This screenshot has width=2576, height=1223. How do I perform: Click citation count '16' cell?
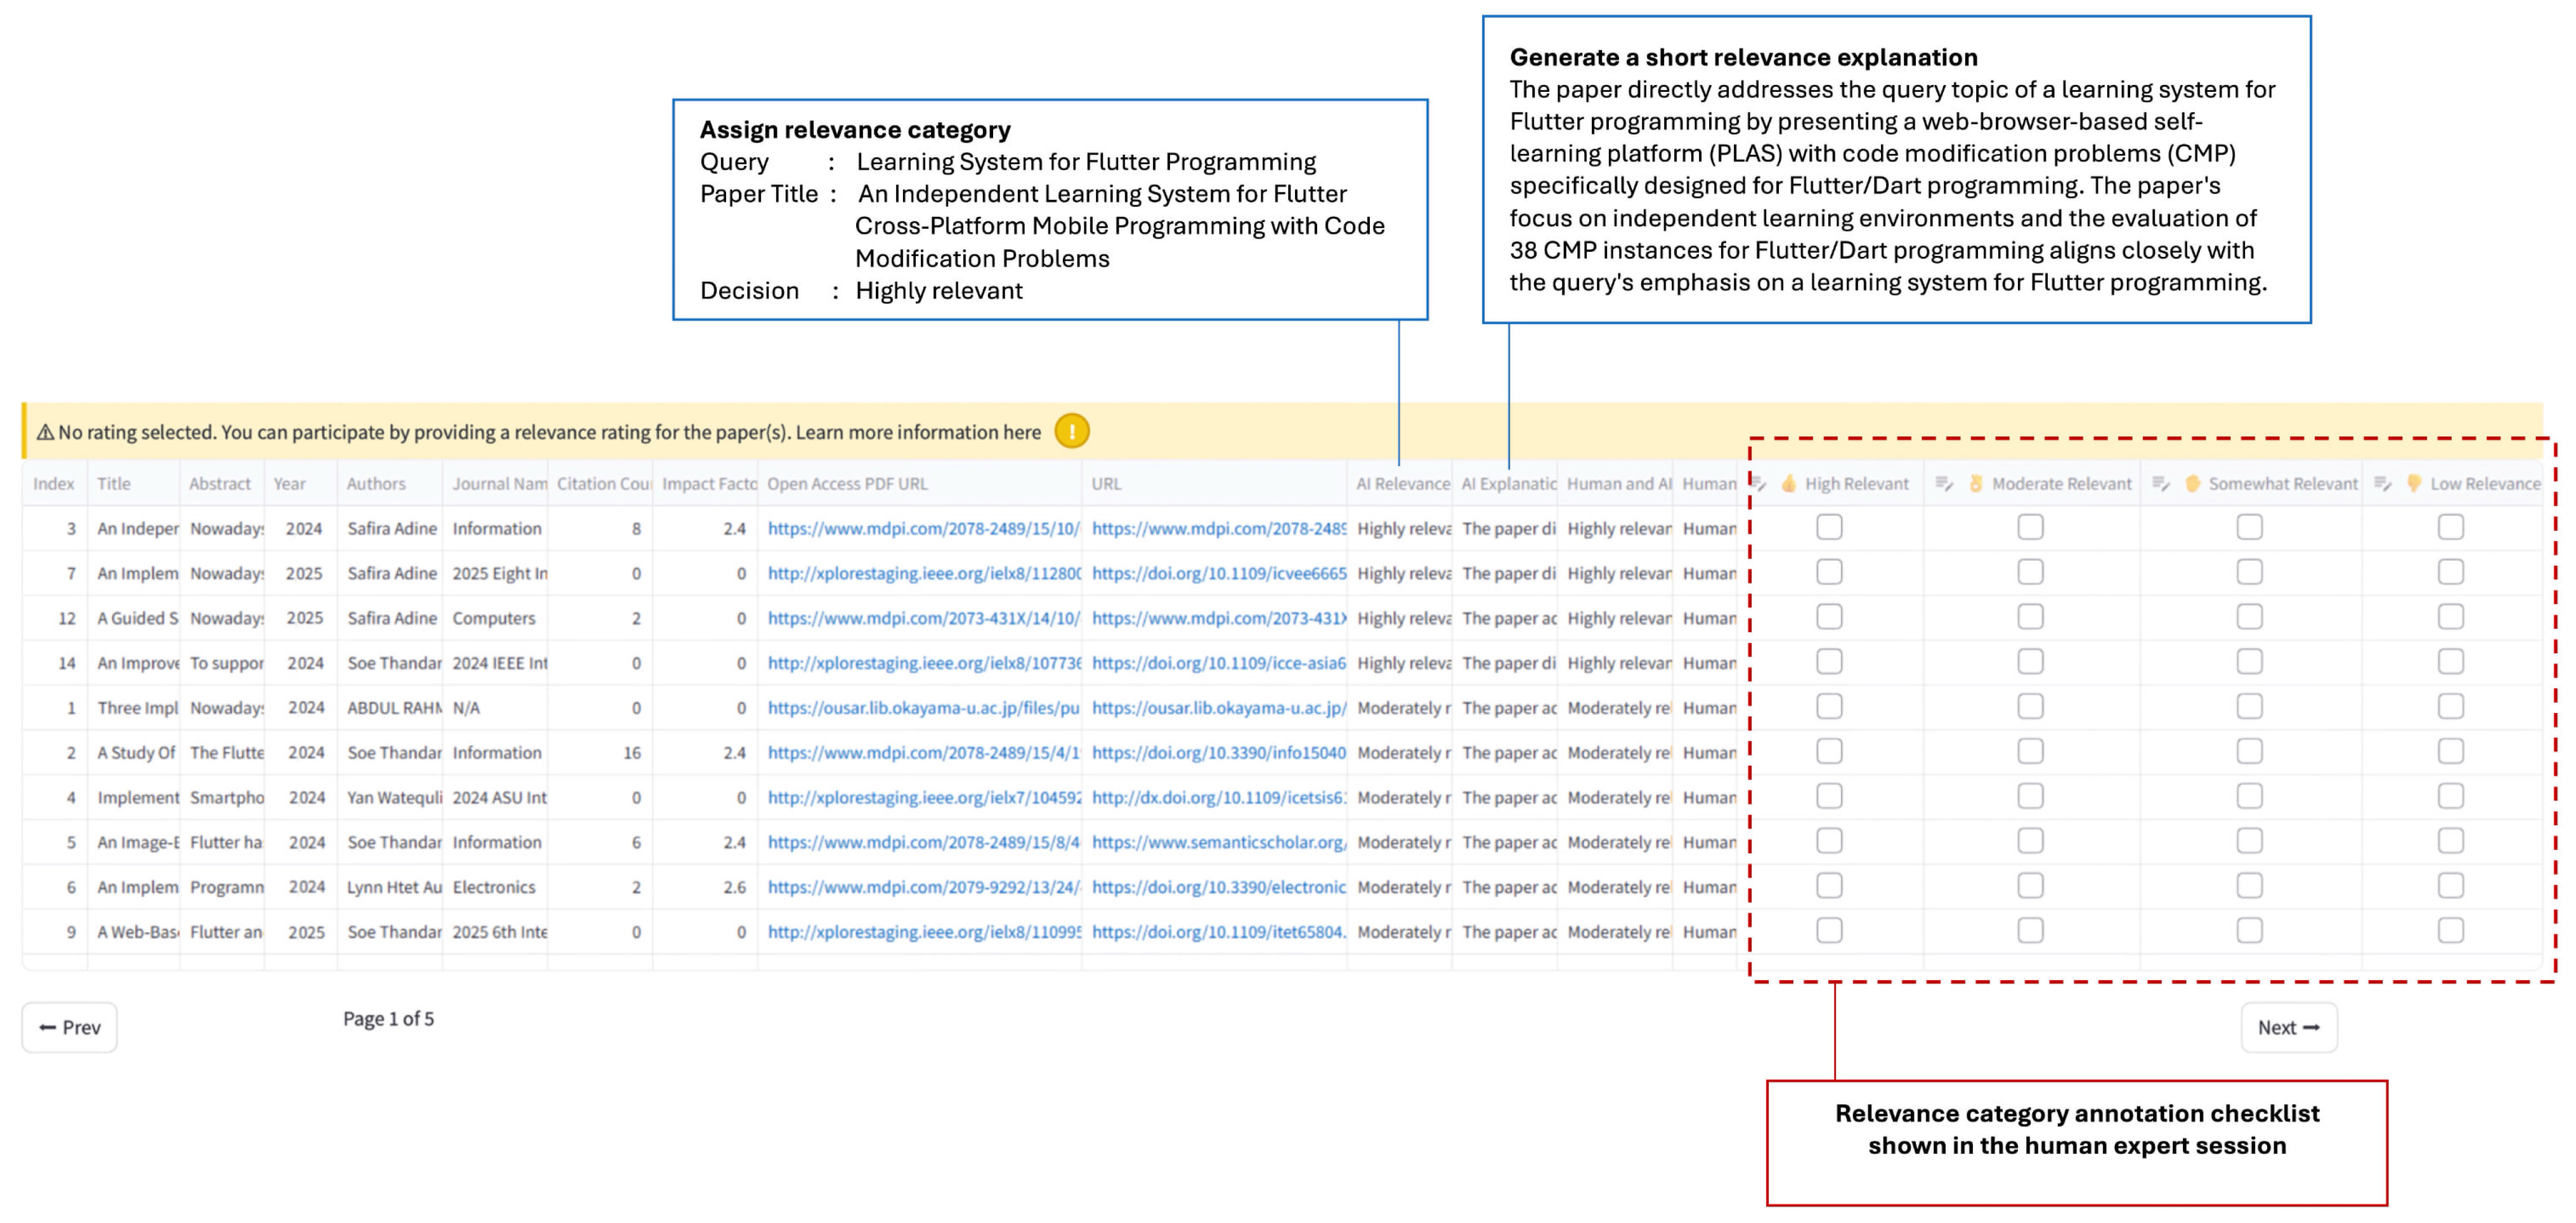(x=600, y=753)
